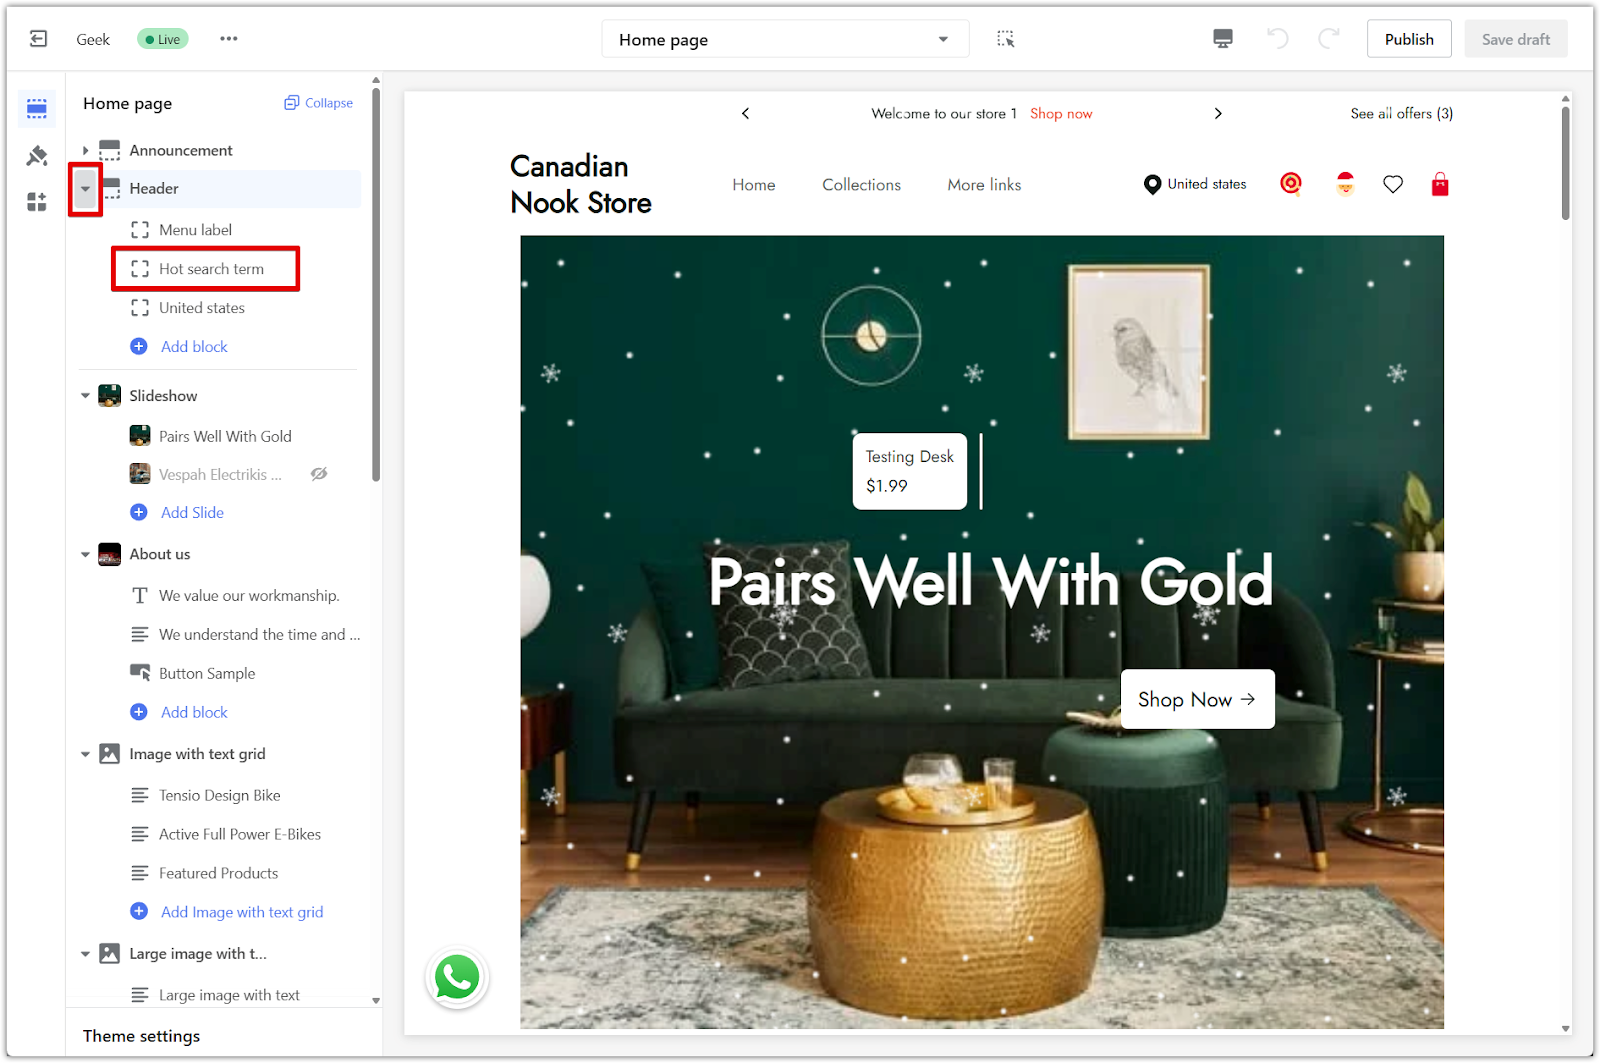1600x1063 pixels.
Task: Show the hidden Vespah Electrikis slide
Action: [319, 474]
